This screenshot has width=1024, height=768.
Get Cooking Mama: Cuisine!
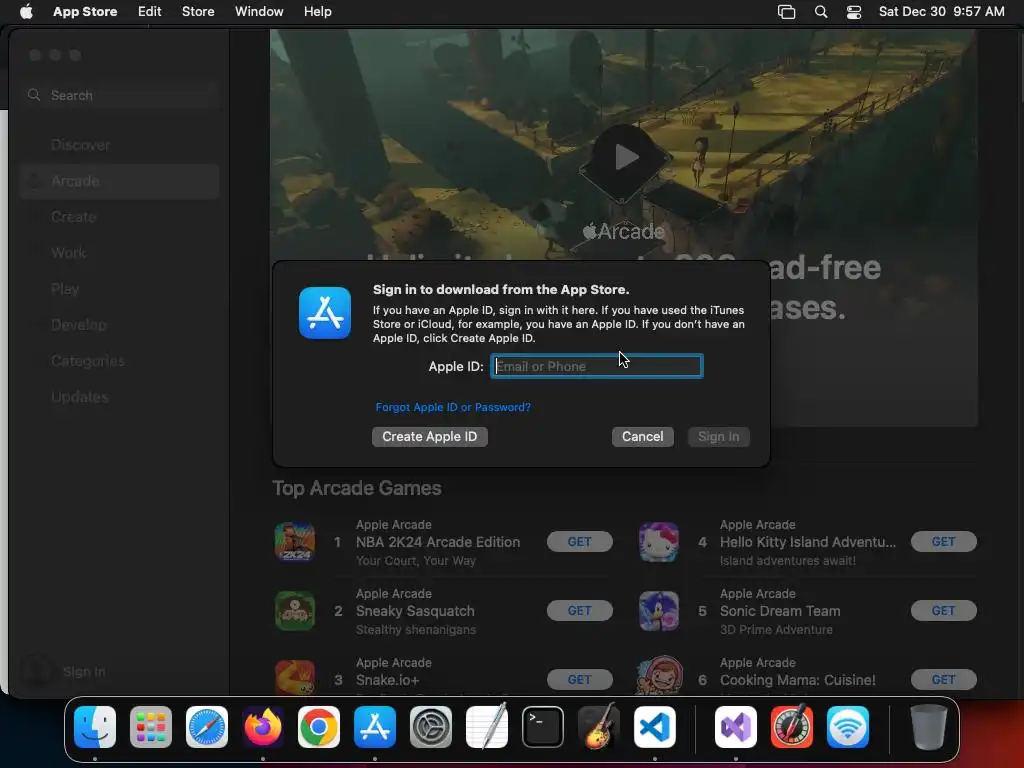[944, 680]
